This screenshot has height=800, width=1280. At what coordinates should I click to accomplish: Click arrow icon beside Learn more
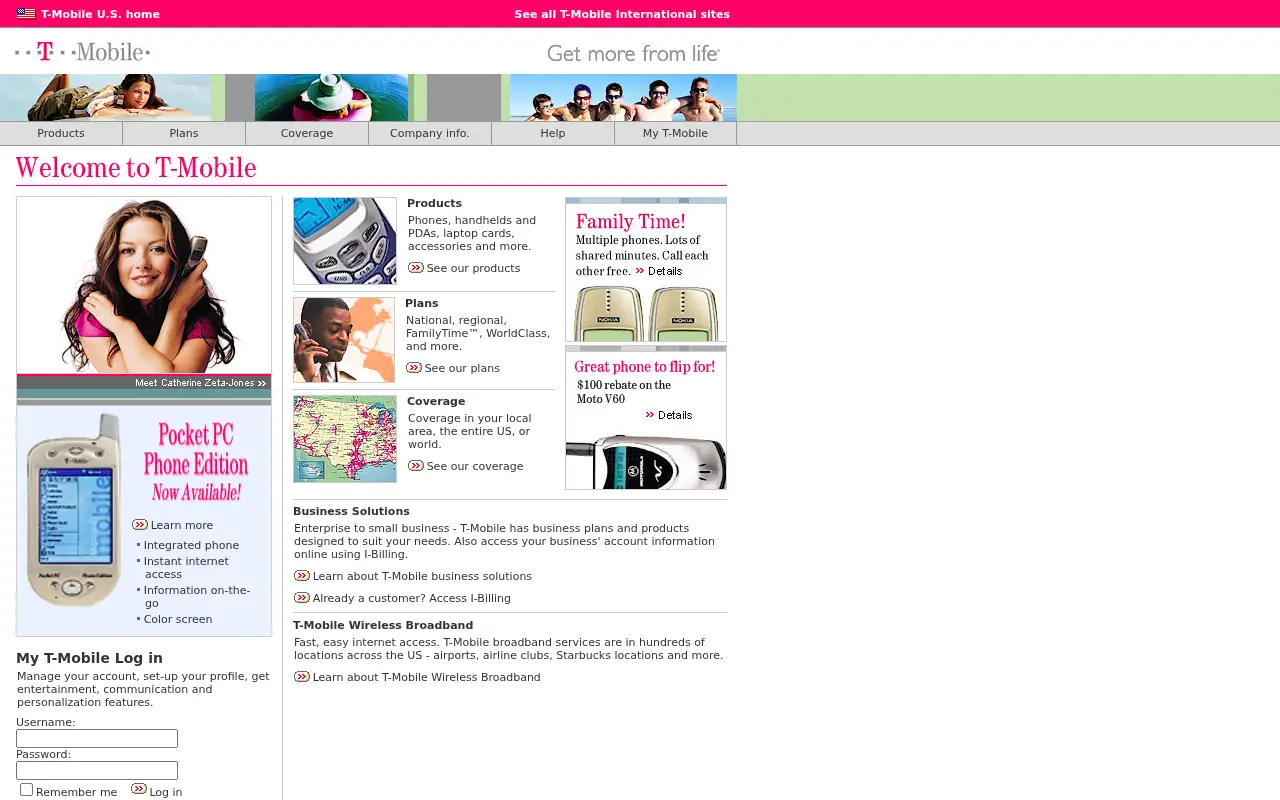click(140, 525)
